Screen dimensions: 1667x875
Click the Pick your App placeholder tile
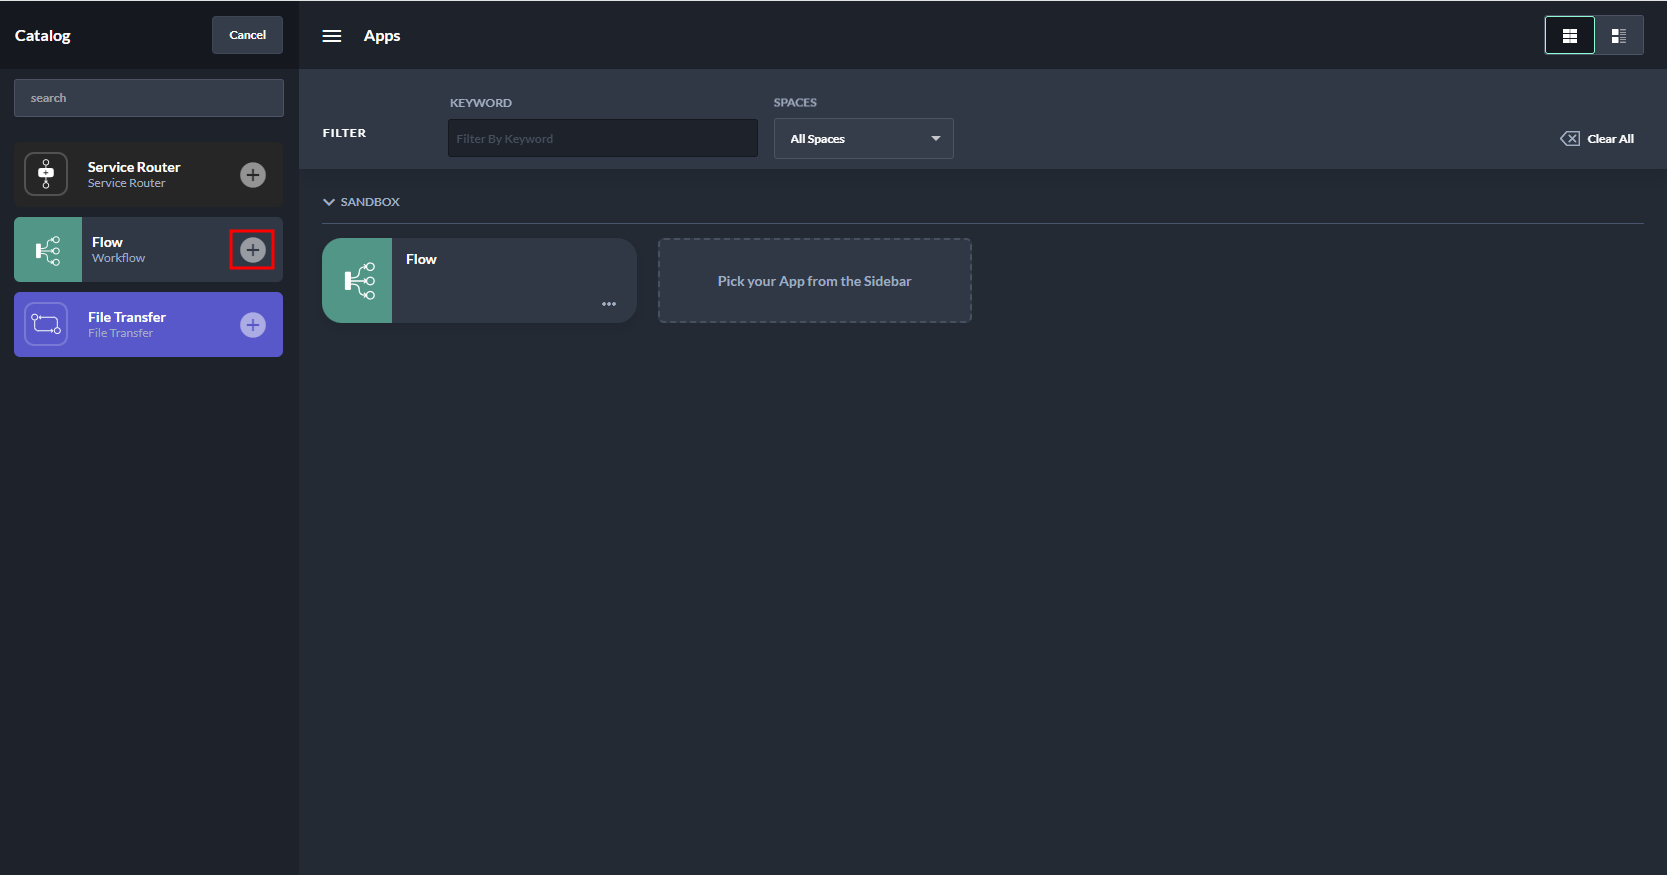(814, 281)
